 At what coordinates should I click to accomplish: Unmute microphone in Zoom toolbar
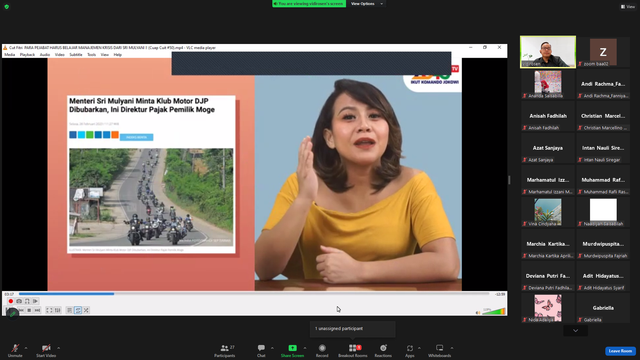15,351
